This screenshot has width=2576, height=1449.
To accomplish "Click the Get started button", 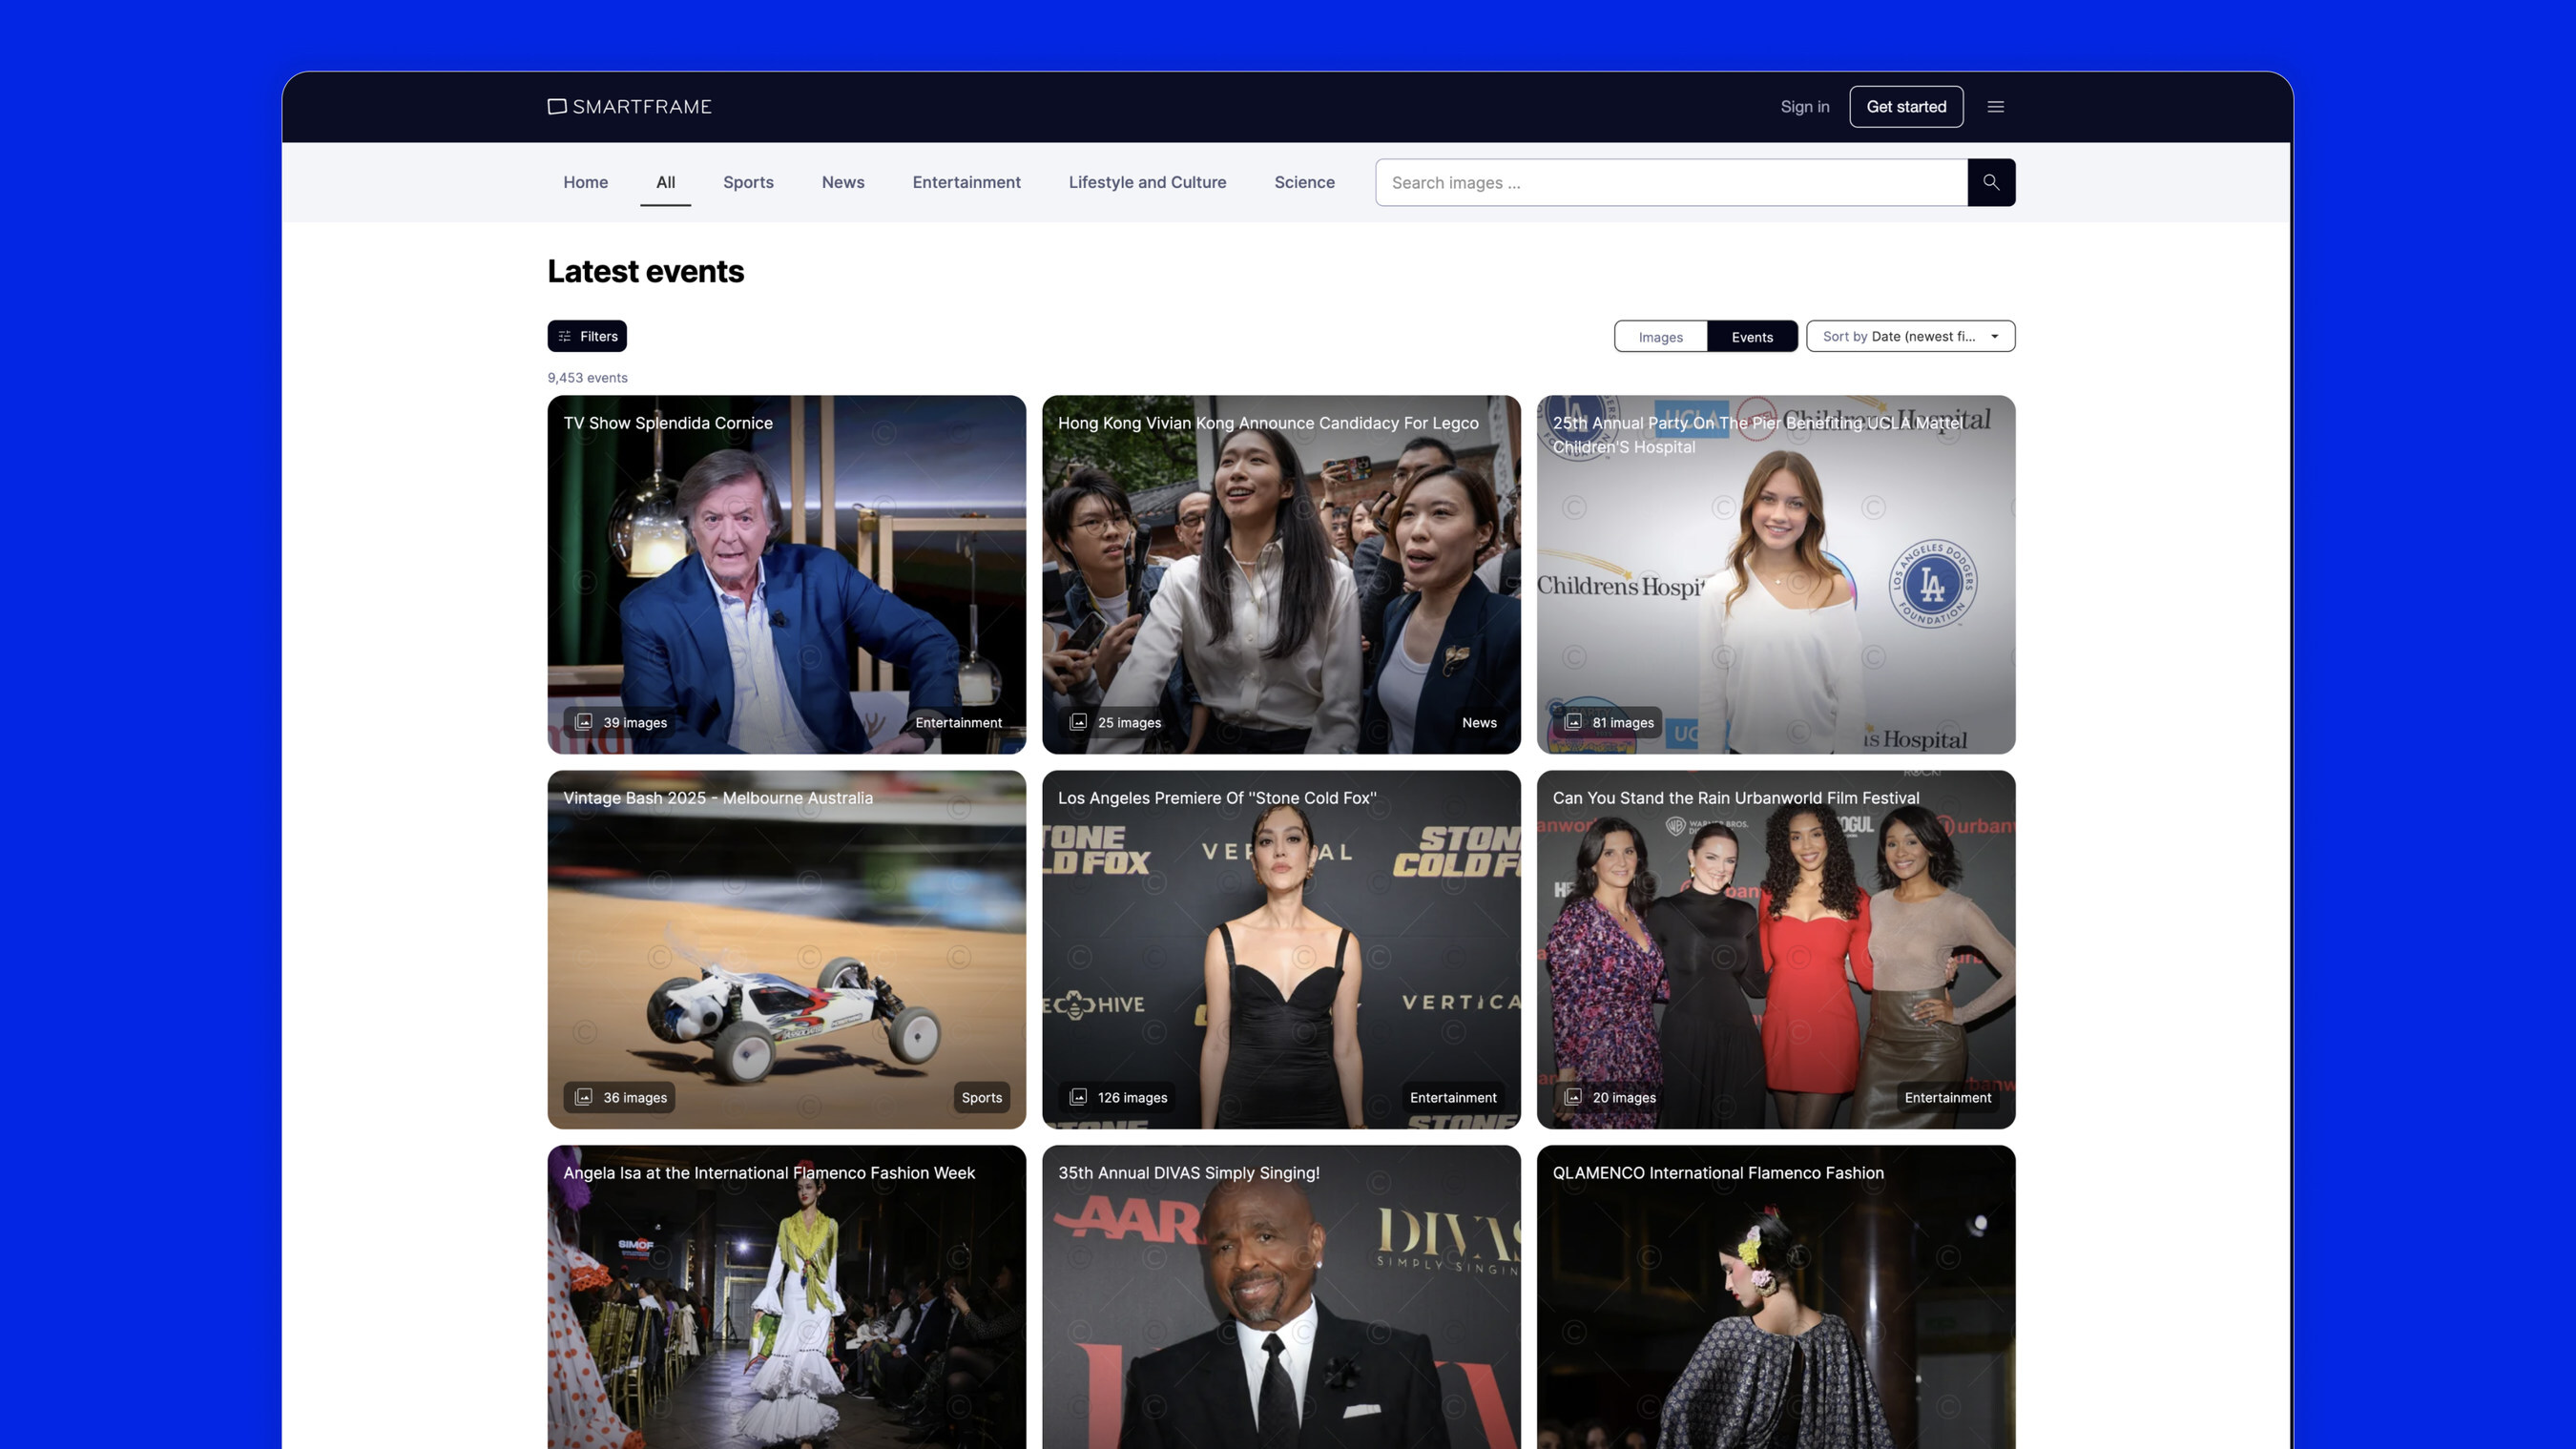I will [x=1905, y=107].
